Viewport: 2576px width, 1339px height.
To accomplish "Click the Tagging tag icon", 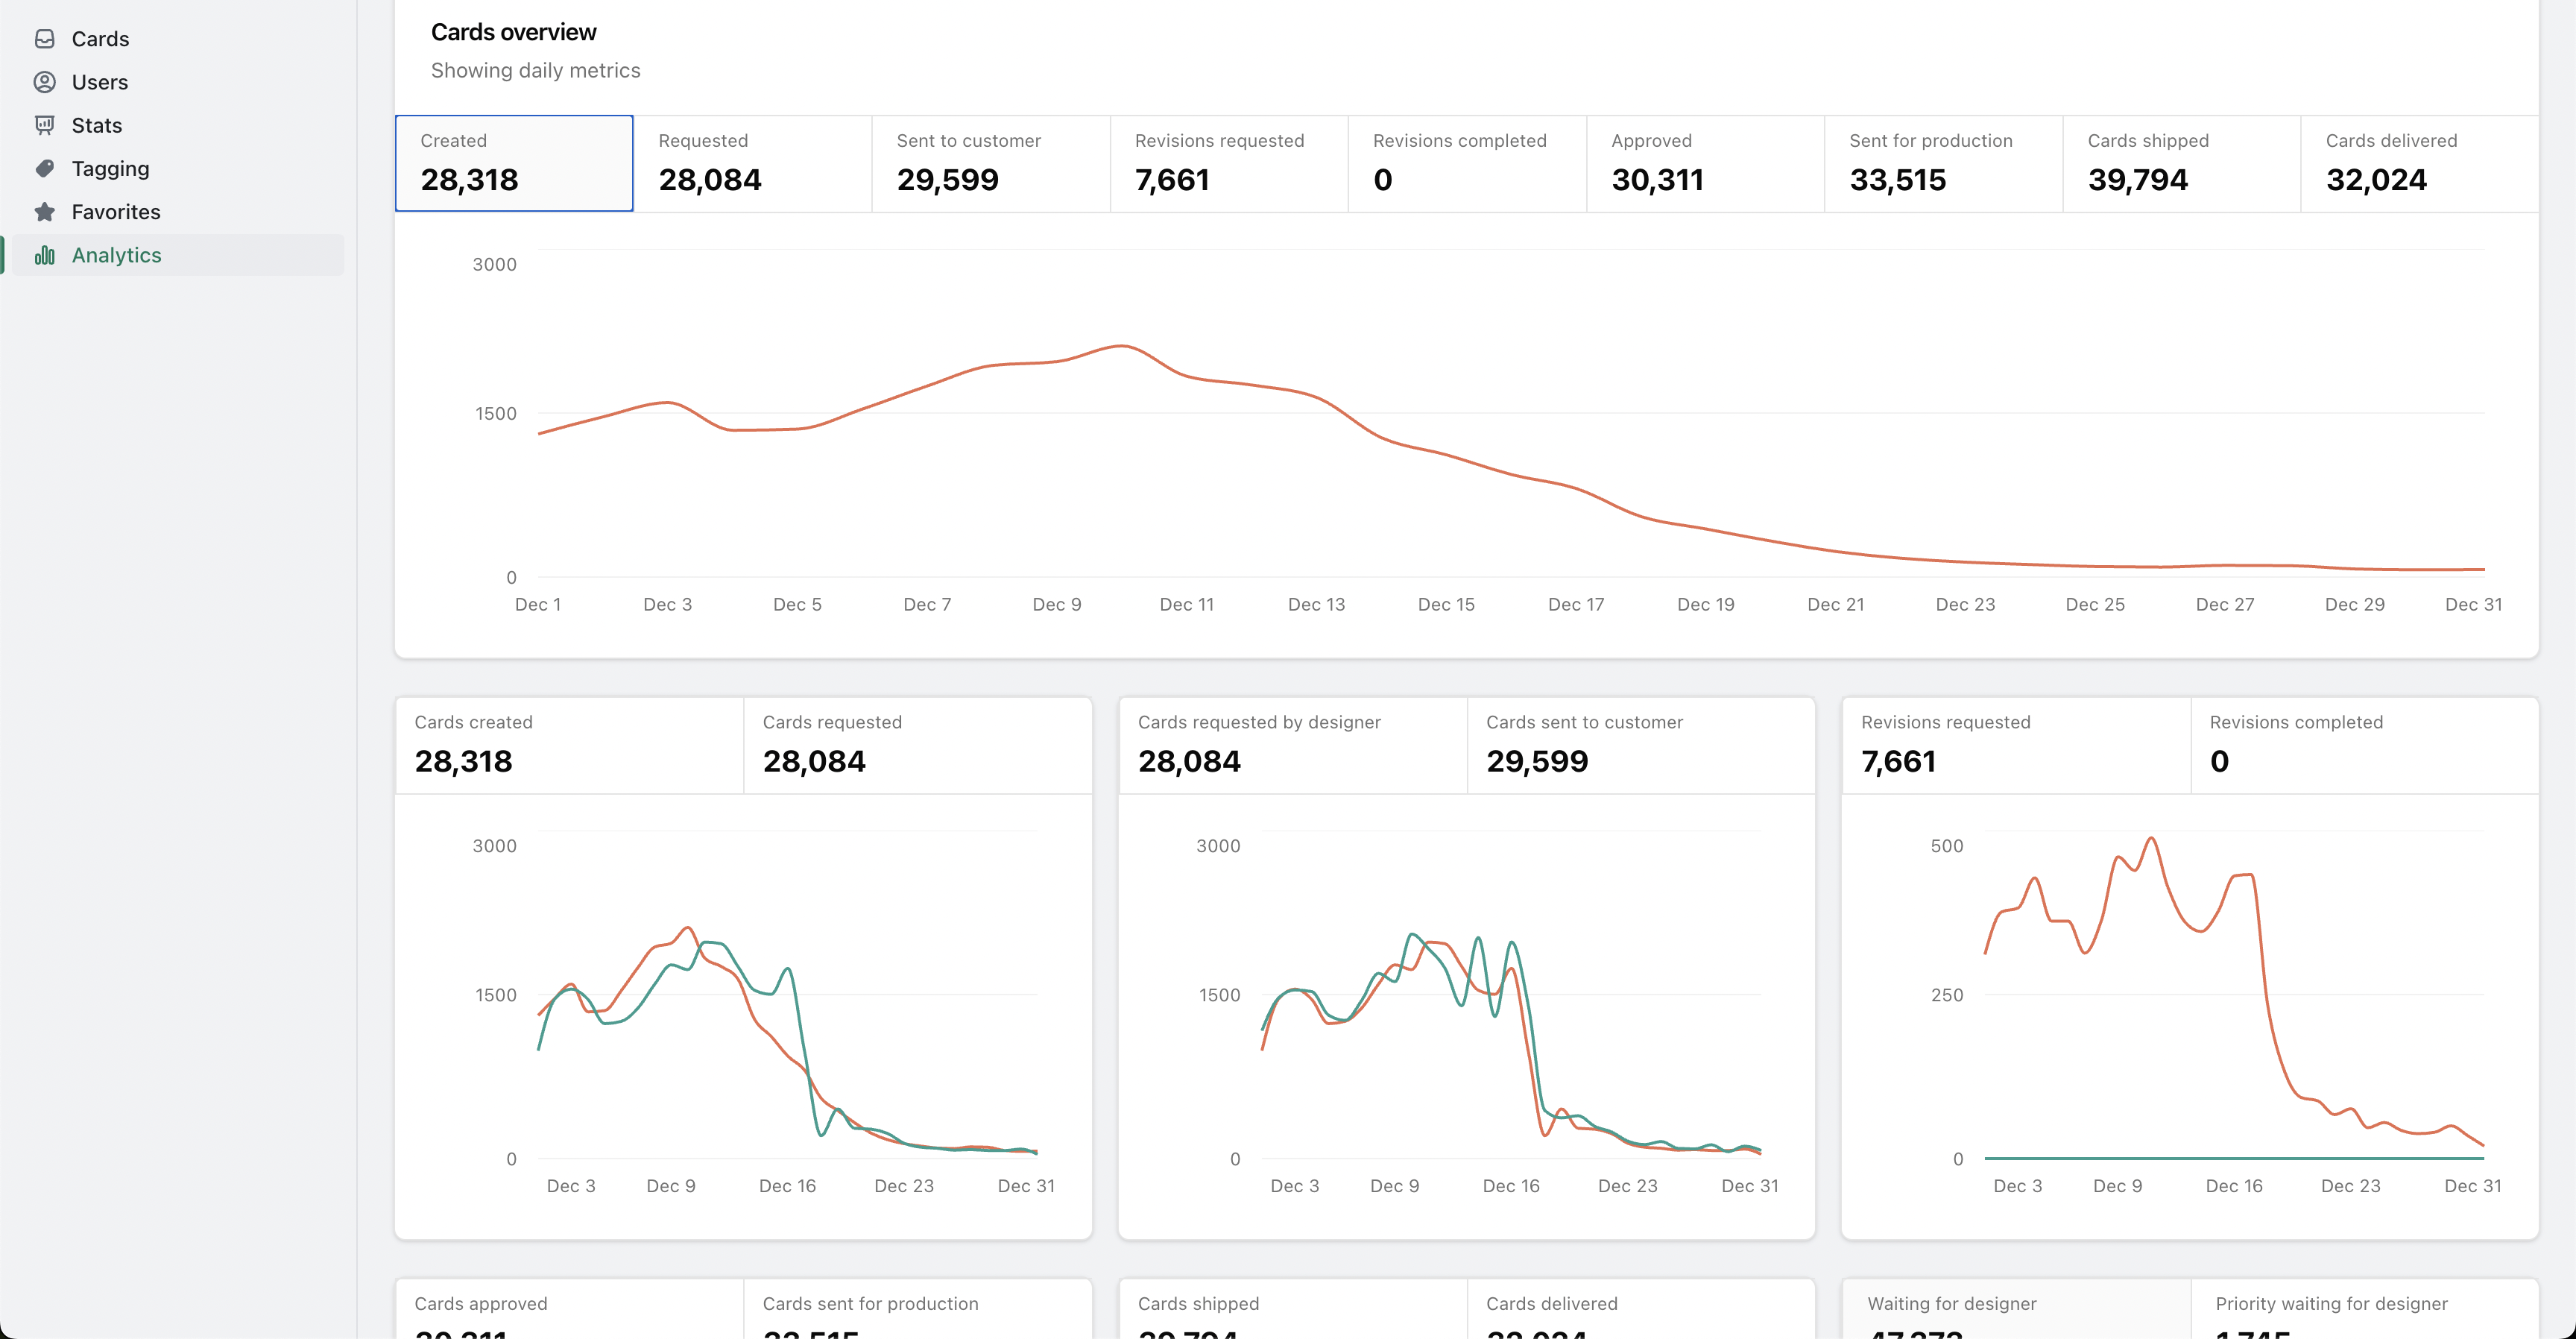I will 44,168.
